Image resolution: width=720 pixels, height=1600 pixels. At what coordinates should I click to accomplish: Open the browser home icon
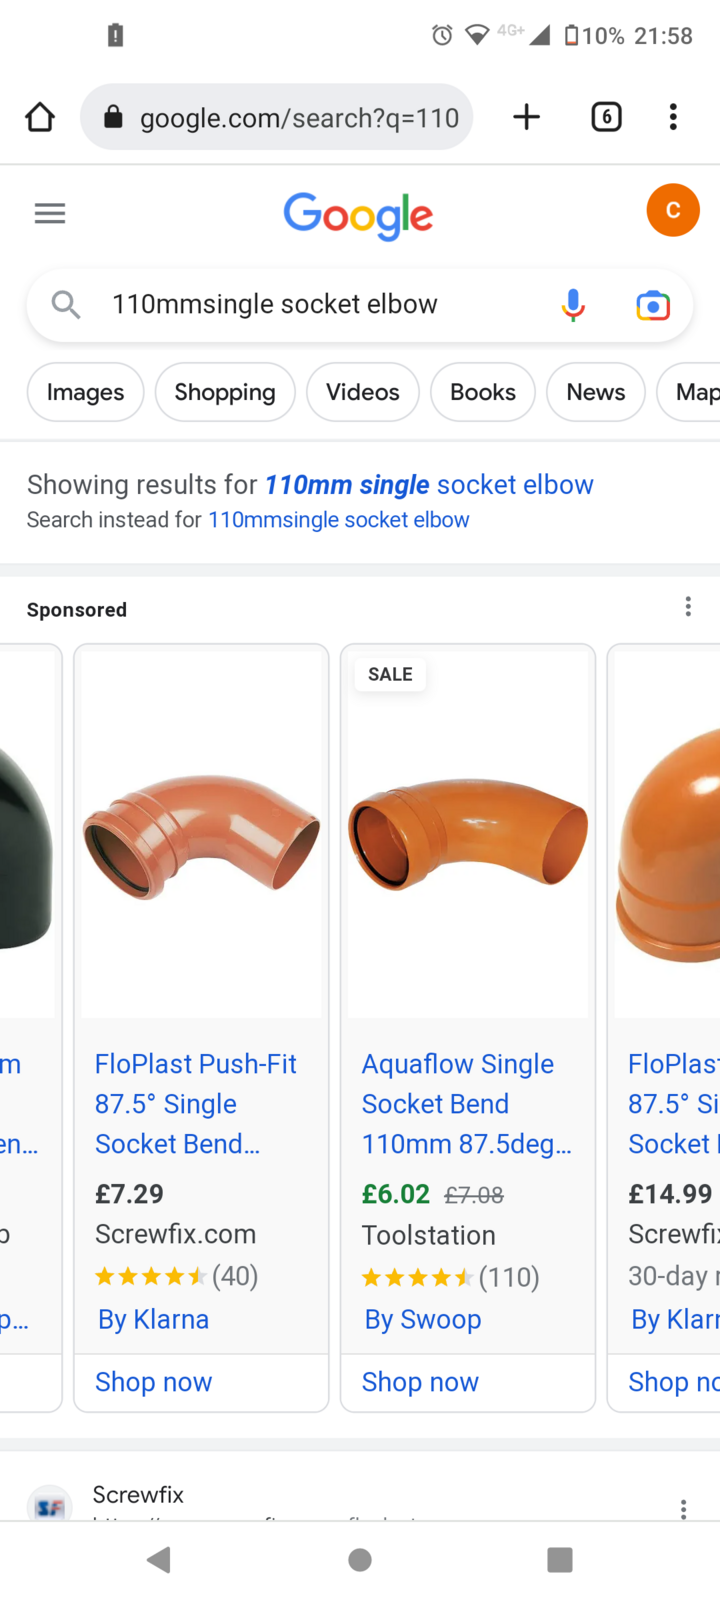point(40,117)
